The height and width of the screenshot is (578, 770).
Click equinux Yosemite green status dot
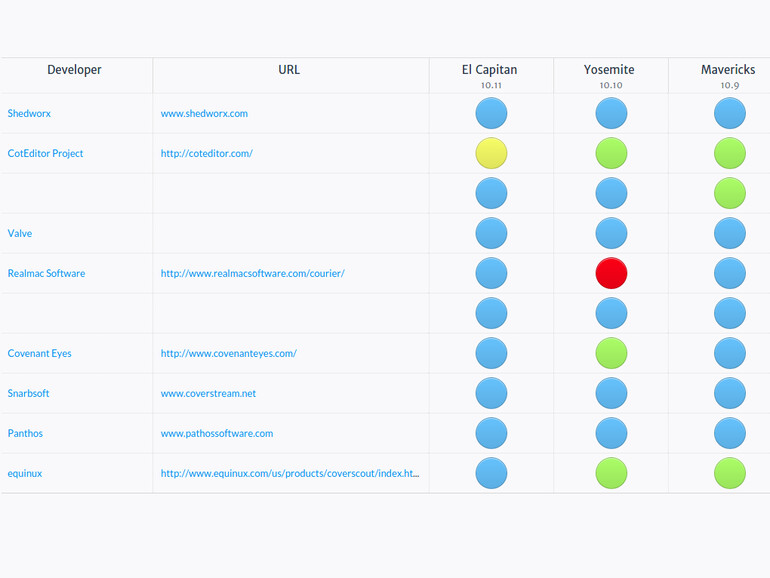tap(611, 473)
